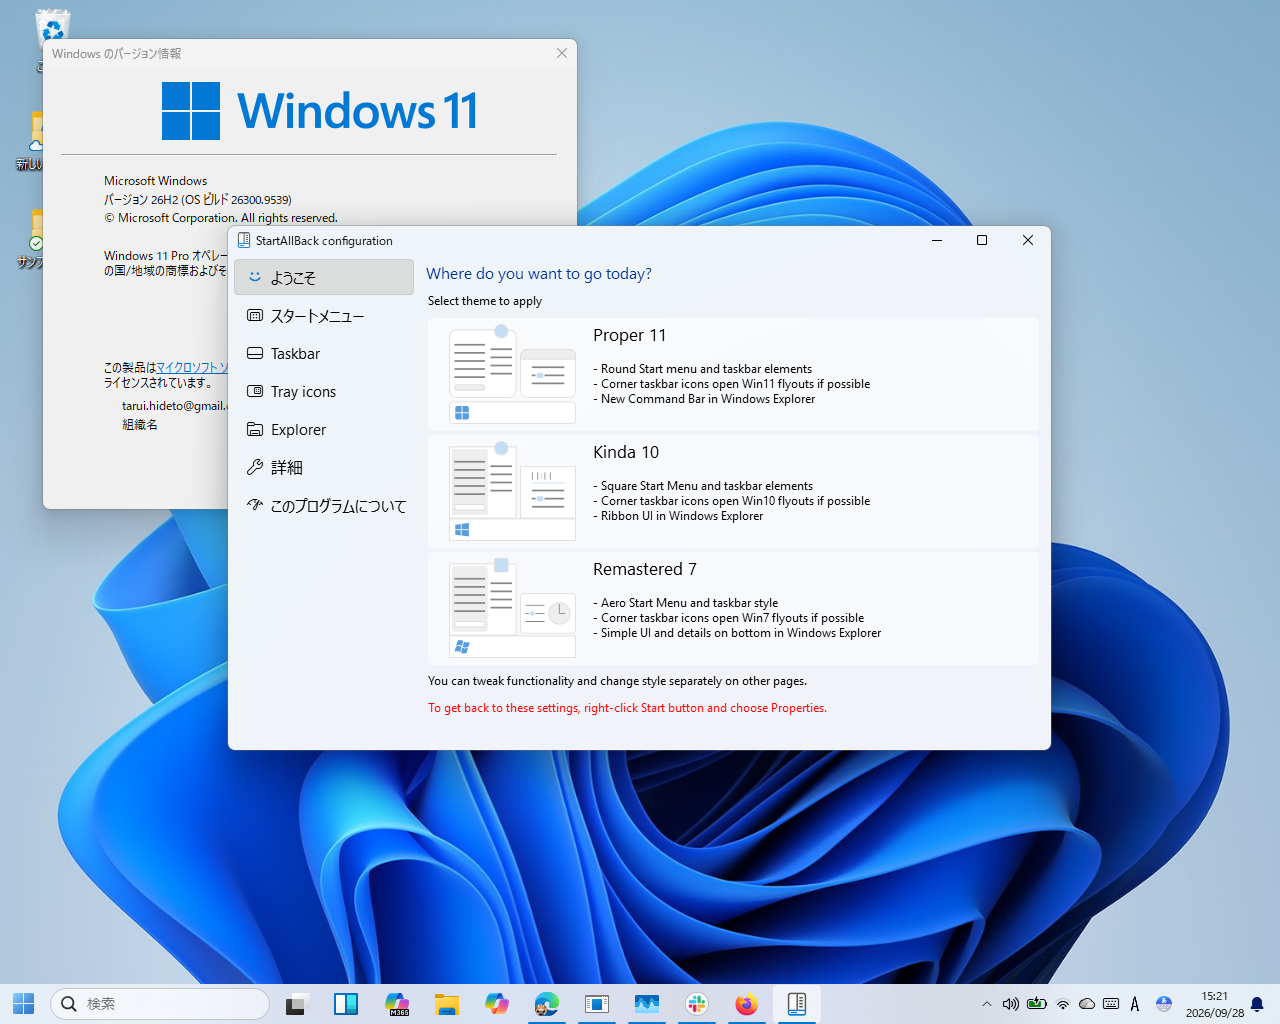
Task: Maximize the StartAllBack configuration window
Action: [x=982, y=240]
